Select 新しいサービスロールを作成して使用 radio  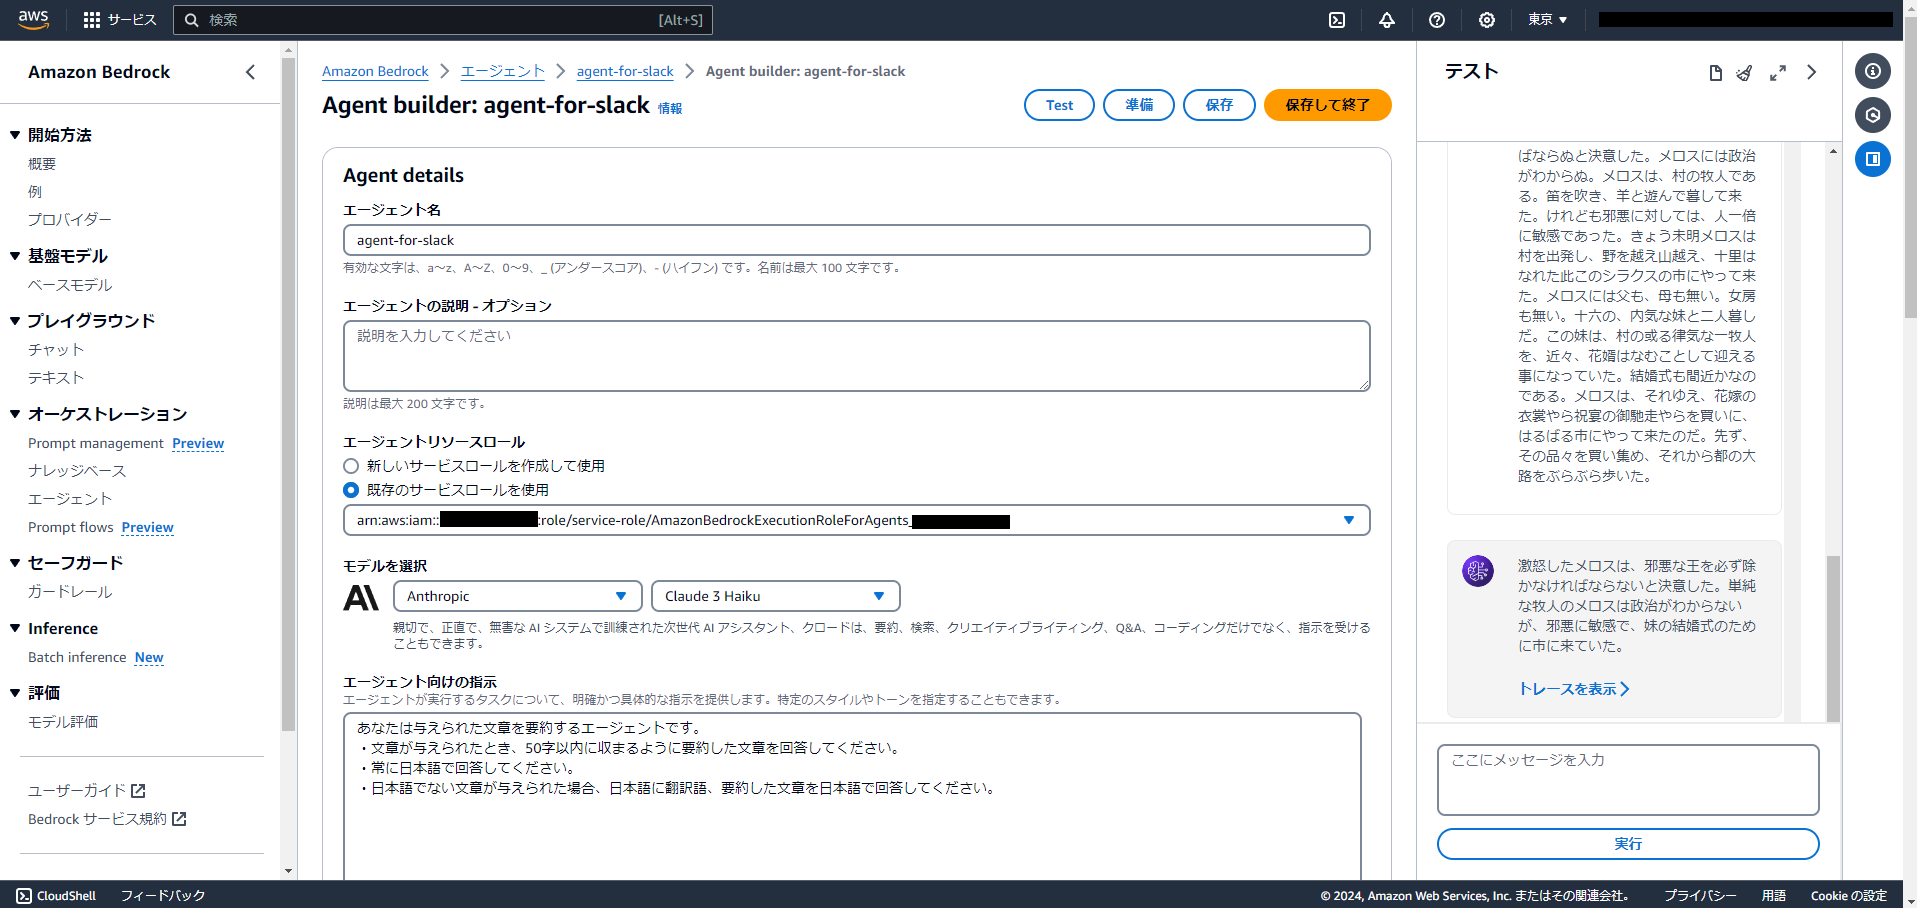click(351, 466)
